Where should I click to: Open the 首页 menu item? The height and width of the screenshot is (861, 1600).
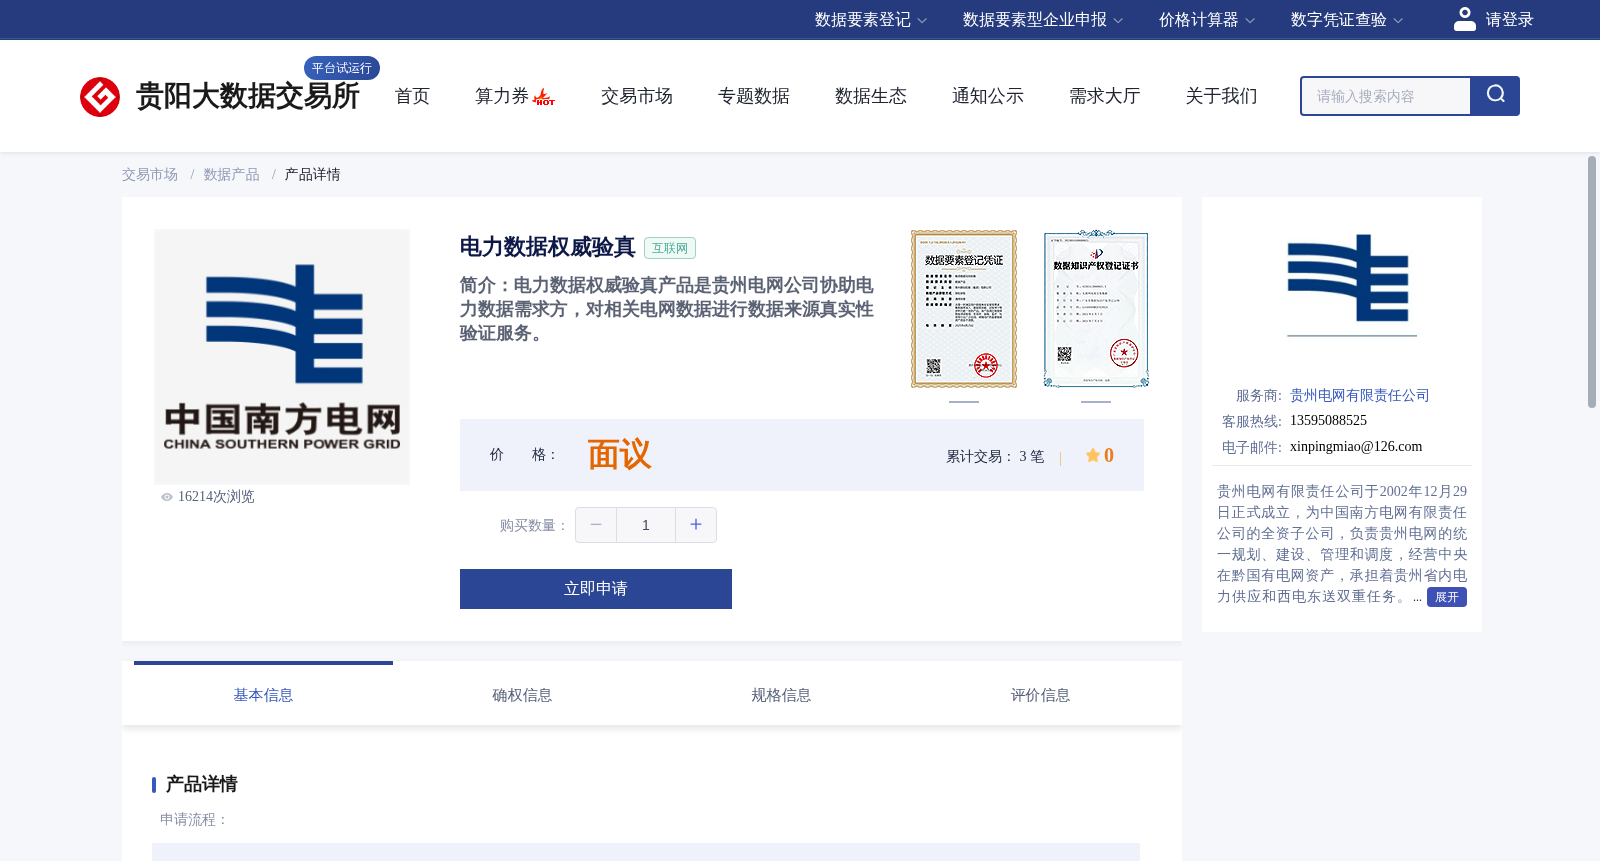412,96
